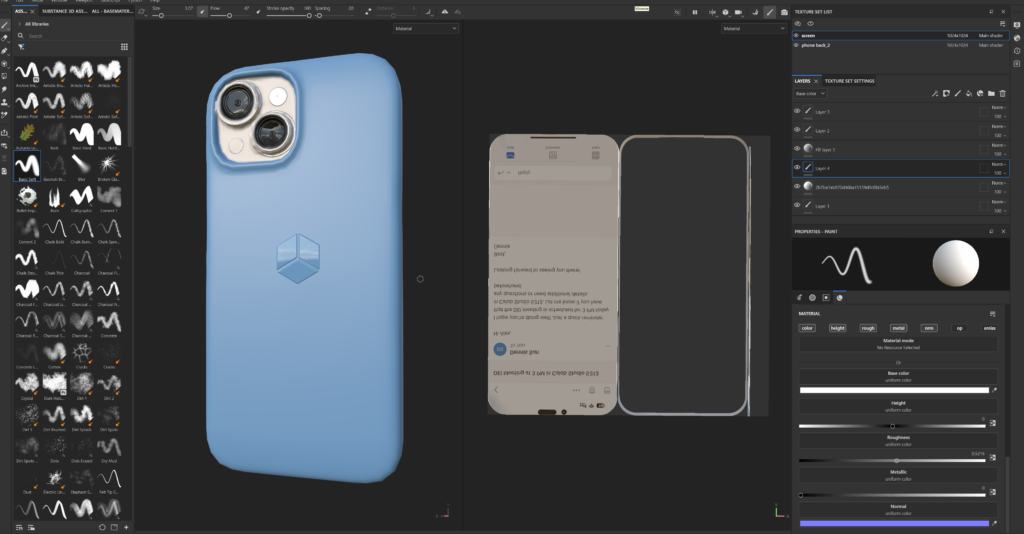Select the Clone stamp tool
1024x534 pixels.
(5, 102)
